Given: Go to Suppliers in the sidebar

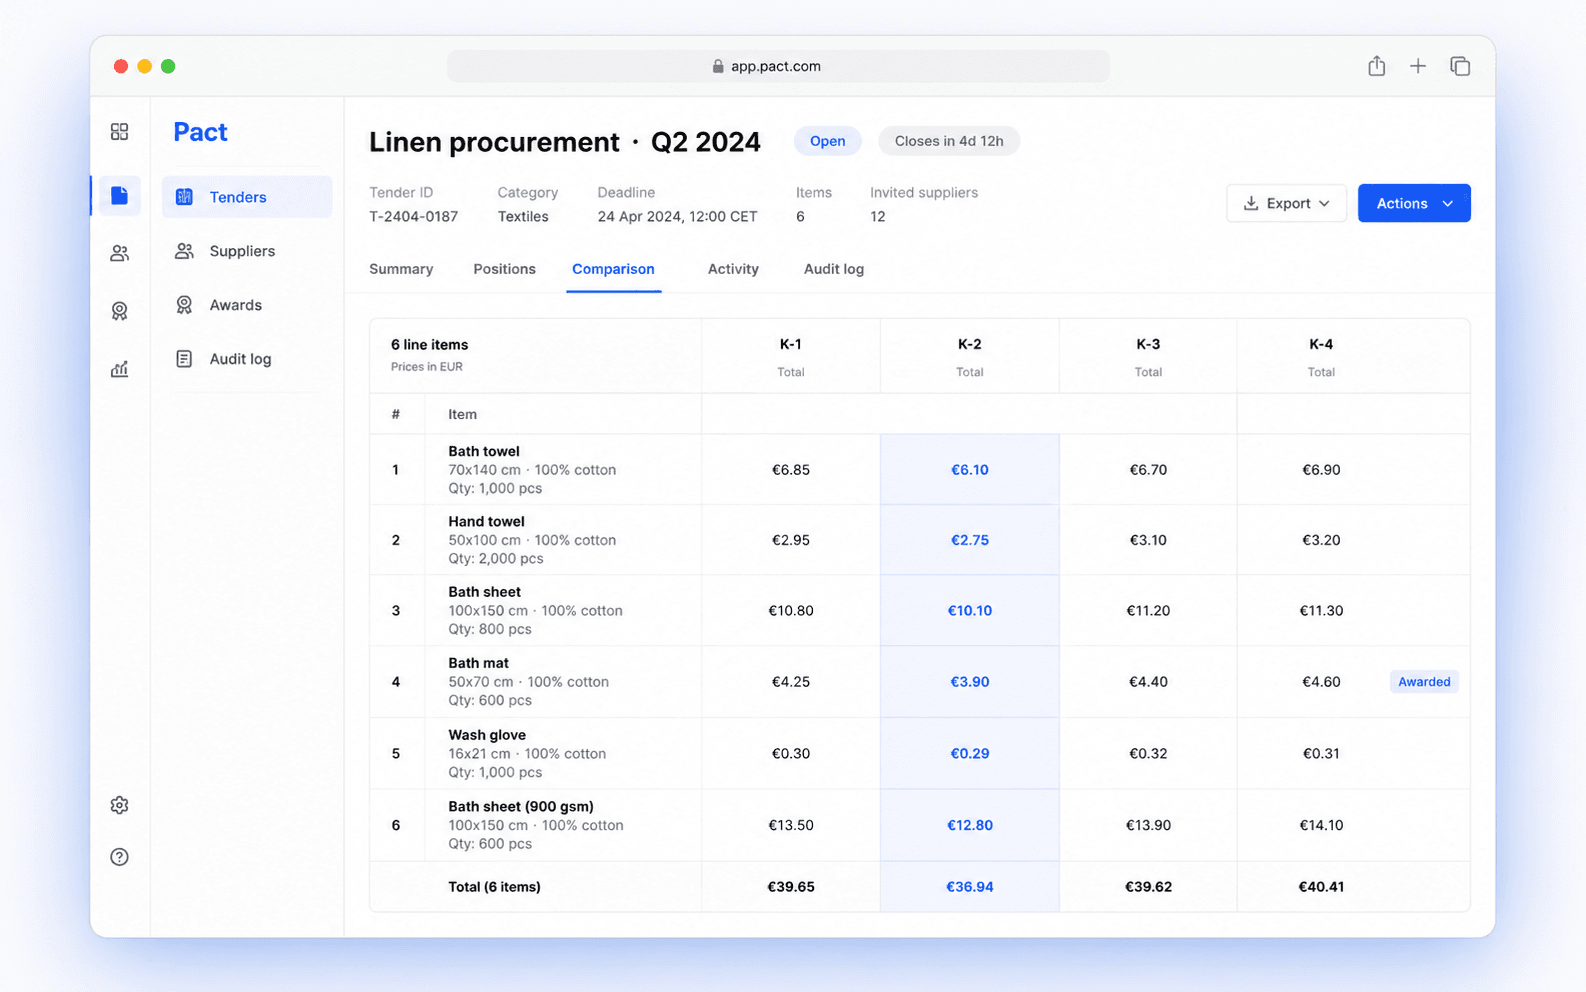Looking at the screenshot, I should (247, 251).
